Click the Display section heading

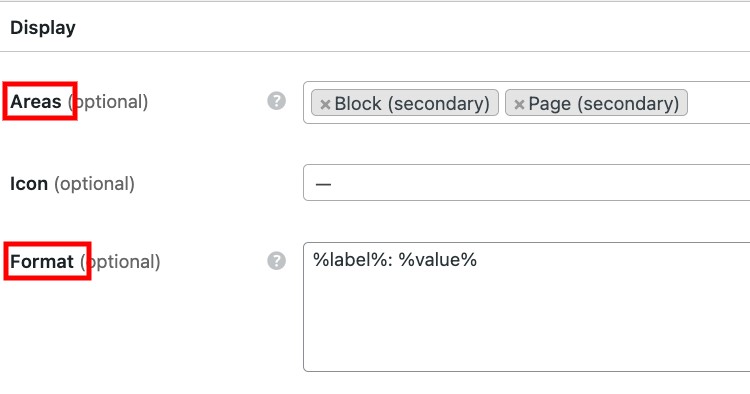43,28
